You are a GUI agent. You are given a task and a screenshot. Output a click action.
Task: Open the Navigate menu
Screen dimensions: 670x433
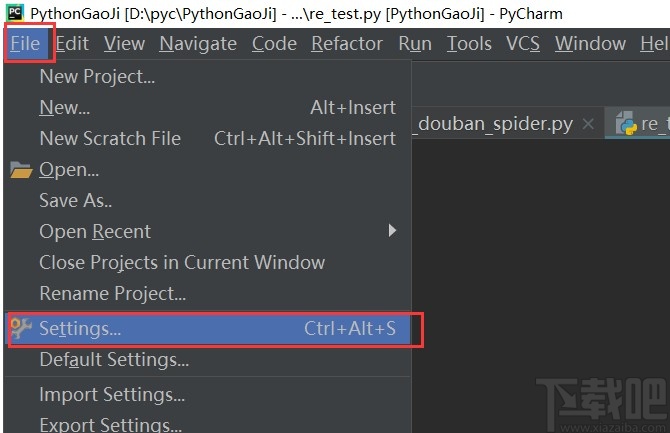click(198, 44)
